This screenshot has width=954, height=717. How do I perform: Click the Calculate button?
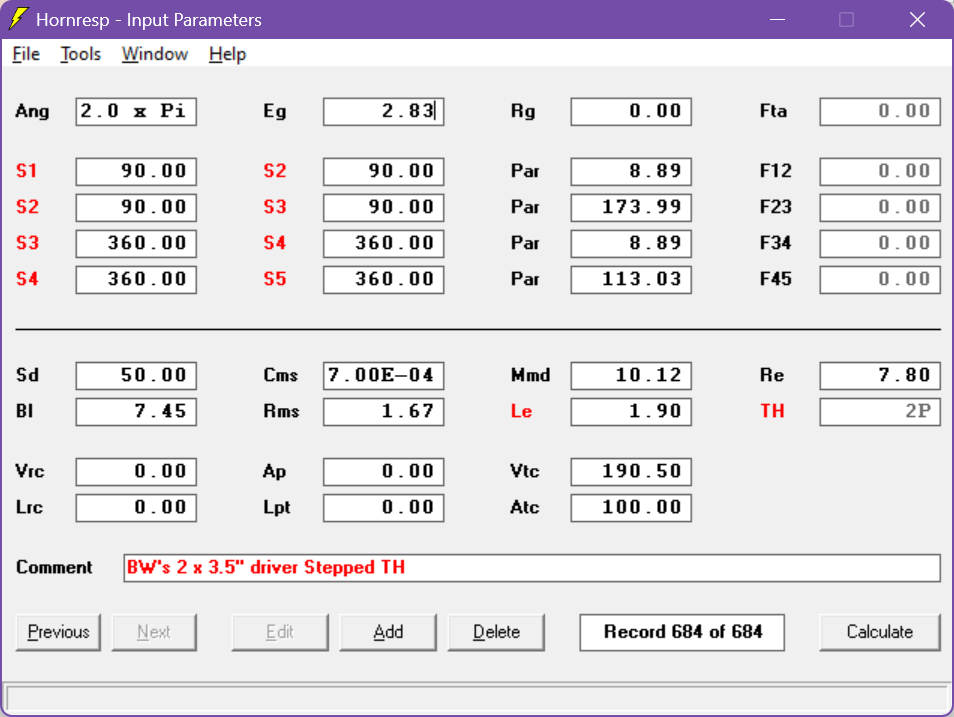pos(880,632)
